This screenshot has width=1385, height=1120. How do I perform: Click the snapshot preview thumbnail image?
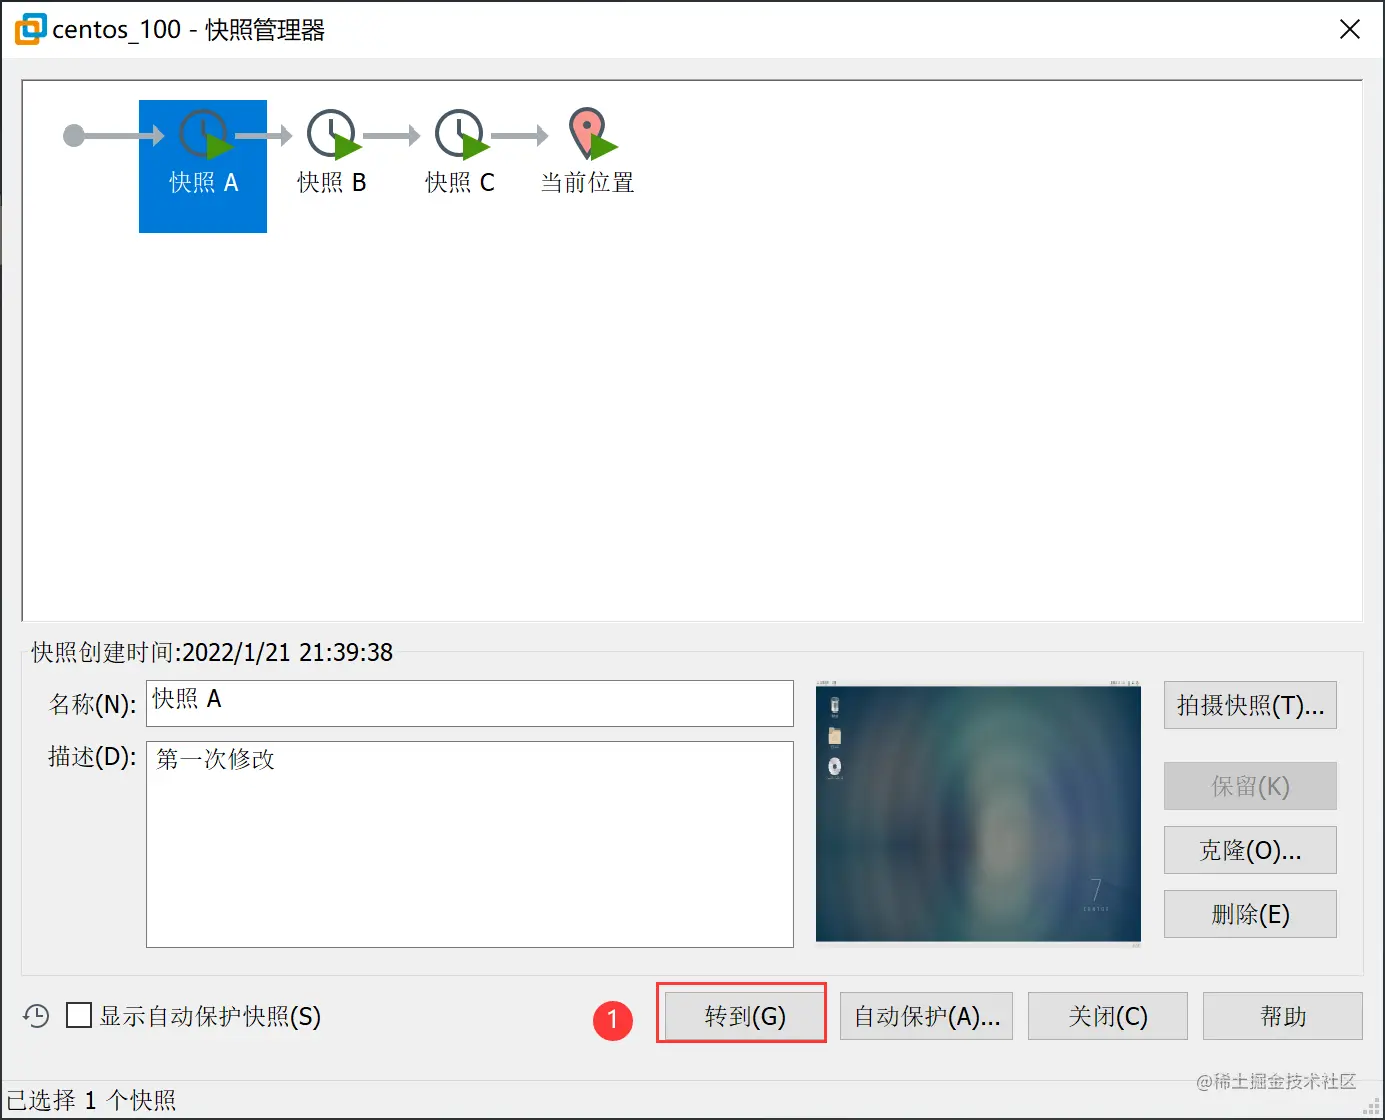pos(977,813)
